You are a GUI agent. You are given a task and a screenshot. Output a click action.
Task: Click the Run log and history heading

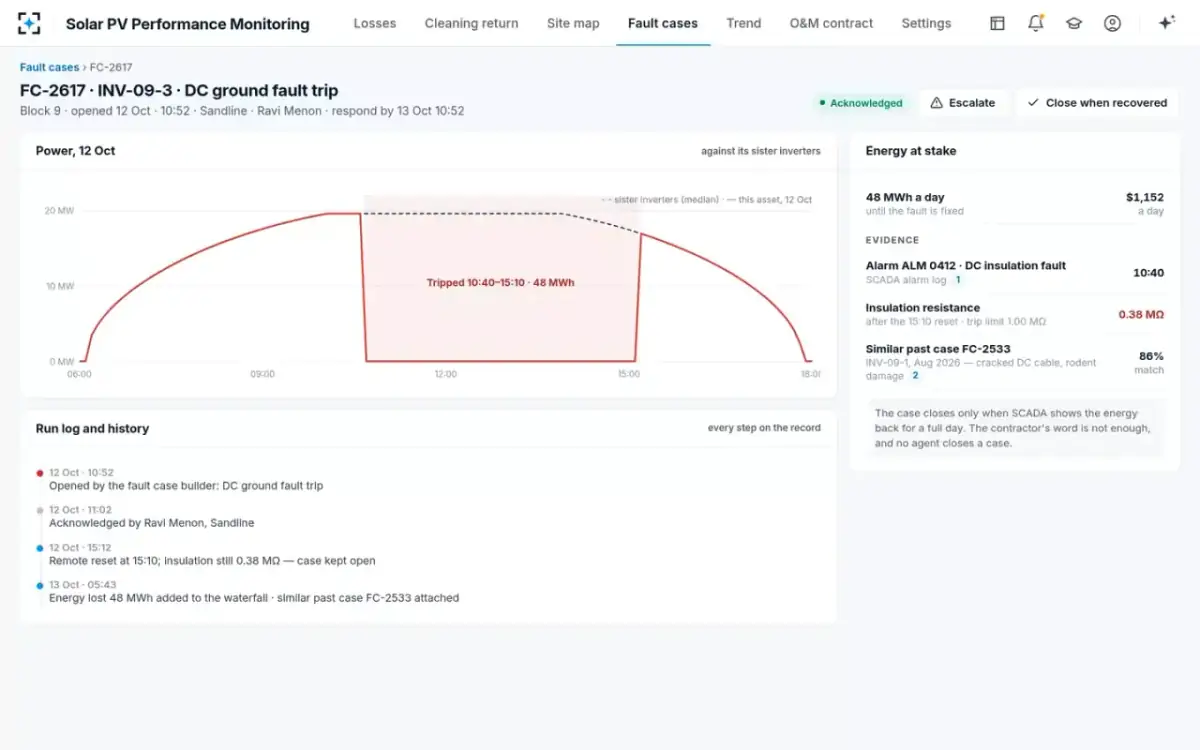click(x=92, y=428)
